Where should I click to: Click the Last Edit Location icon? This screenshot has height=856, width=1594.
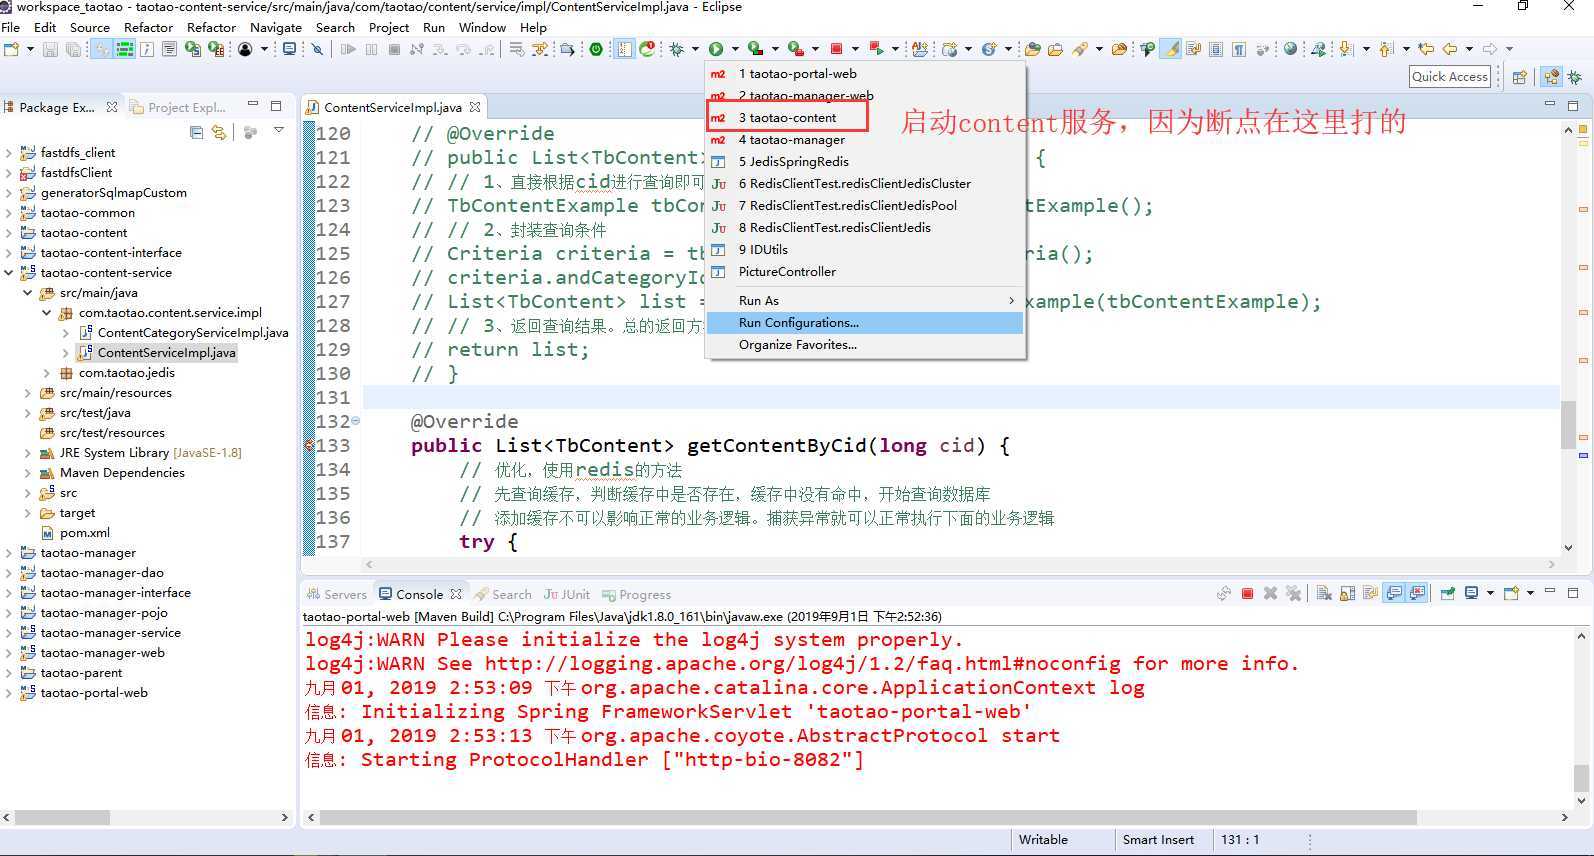(1427, 49)
